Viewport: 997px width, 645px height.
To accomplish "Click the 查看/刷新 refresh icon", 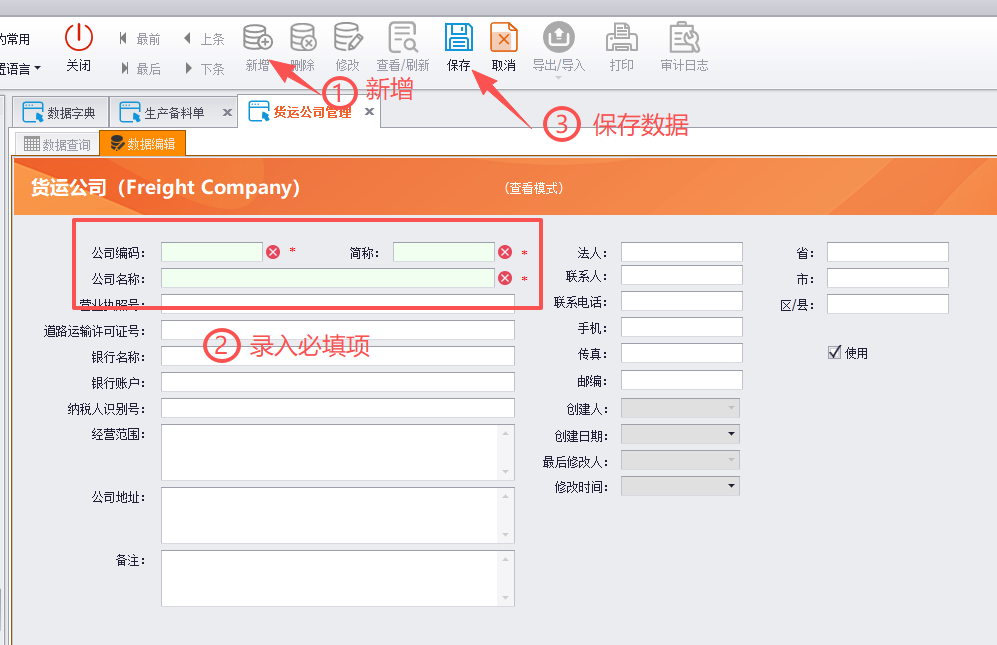I will (x=403, y=38).
